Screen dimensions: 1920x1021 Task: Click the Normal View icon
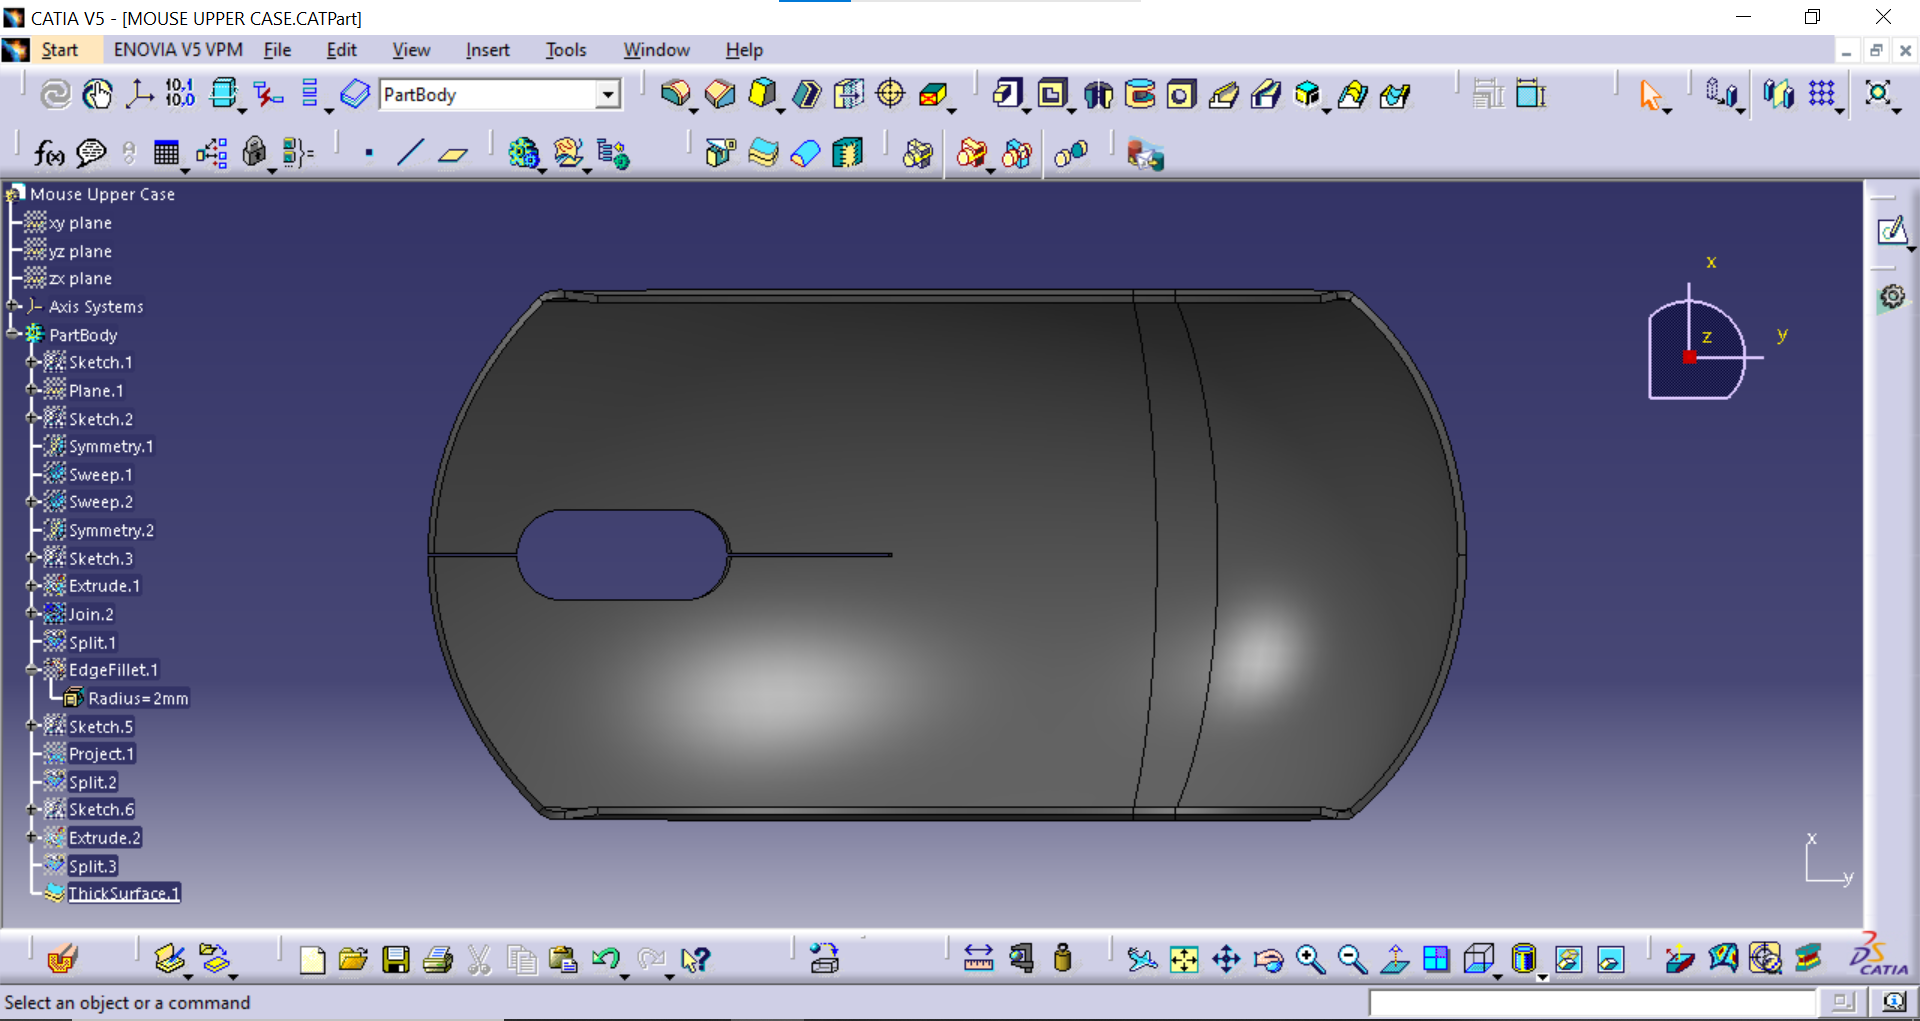click(x=1394, y=959)
